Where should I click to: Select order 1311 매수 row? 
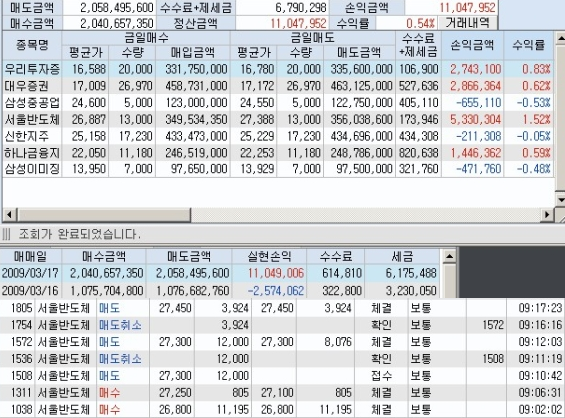[282, 392]
